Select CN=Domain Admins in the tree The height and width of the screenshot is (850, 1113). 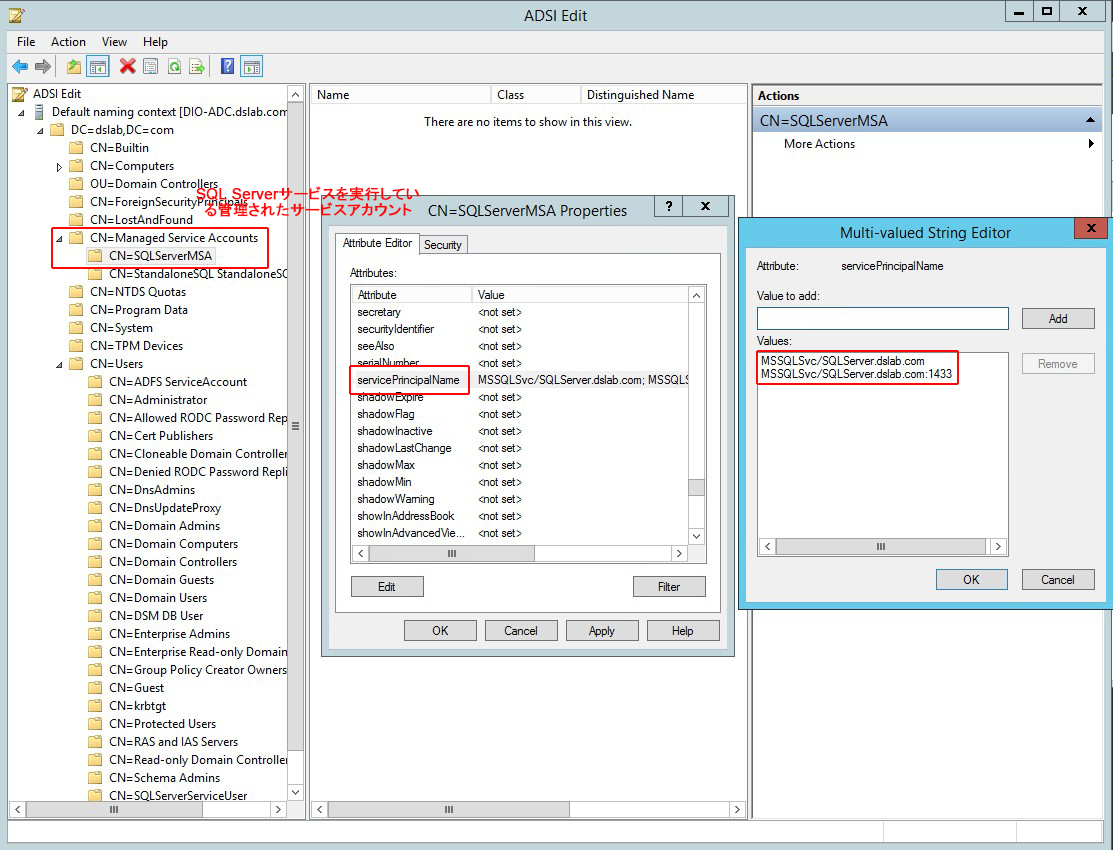coord(164,526)
